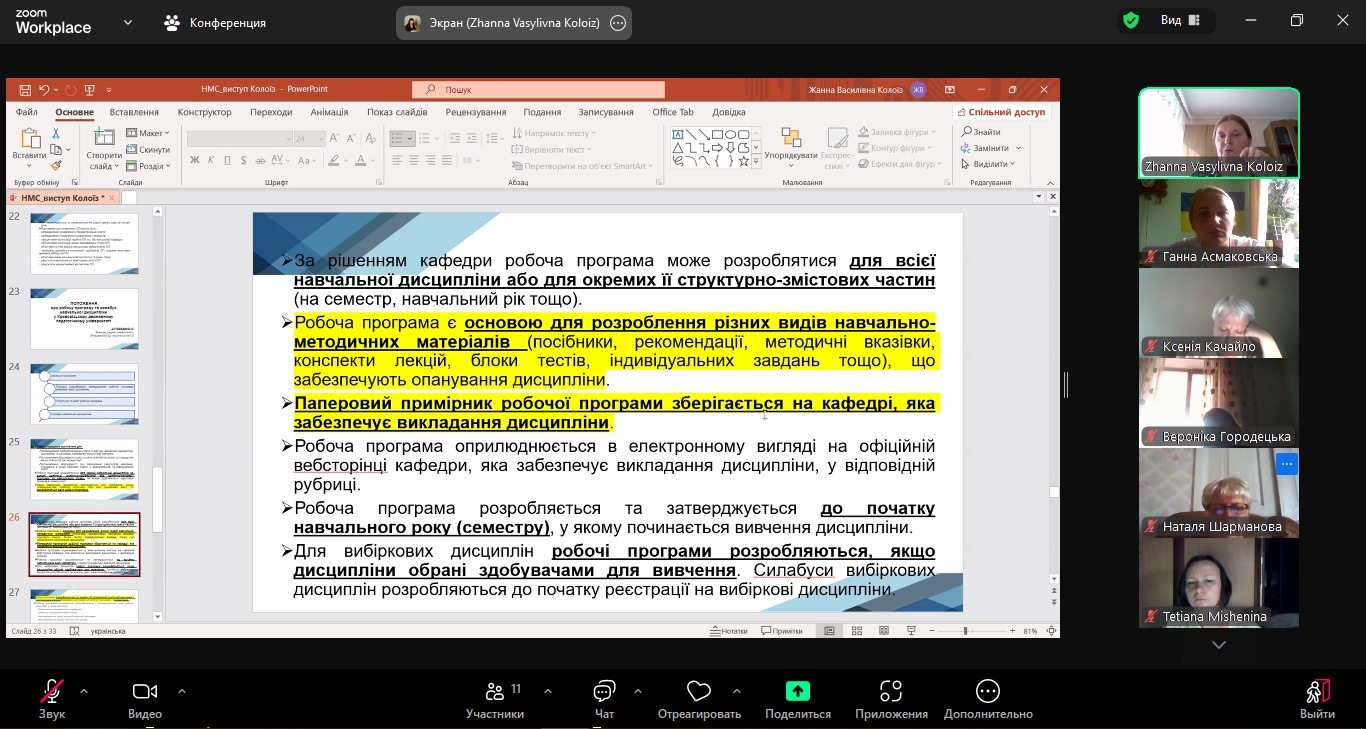The width and height of the screenshot is (1366, 729).
Task: Click the fit slide to window icon
Action: click(1050, 631)
